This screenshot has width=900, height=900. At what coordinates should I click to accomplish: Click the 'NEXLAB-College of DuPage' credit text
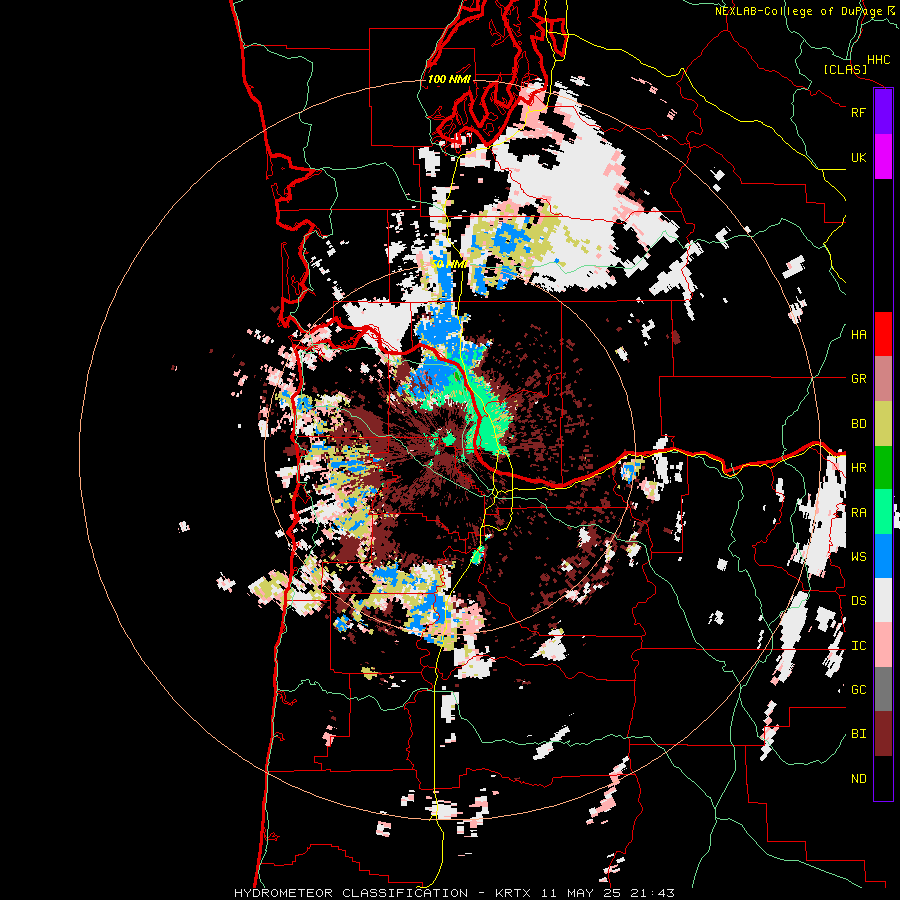[798, 11]
